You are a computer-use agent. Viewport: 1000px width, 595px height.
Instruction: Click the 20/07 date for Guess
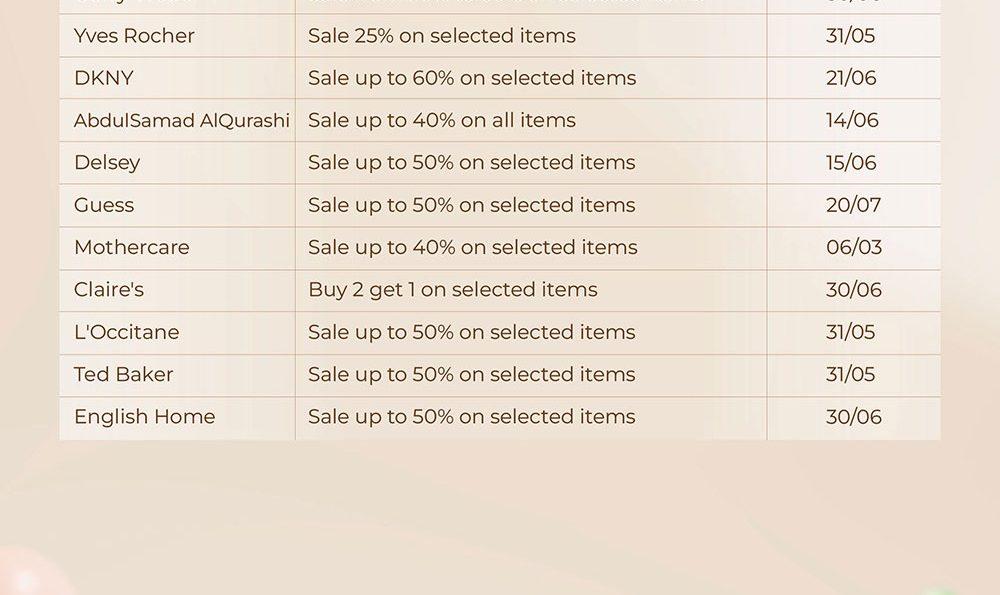[853, 205]
